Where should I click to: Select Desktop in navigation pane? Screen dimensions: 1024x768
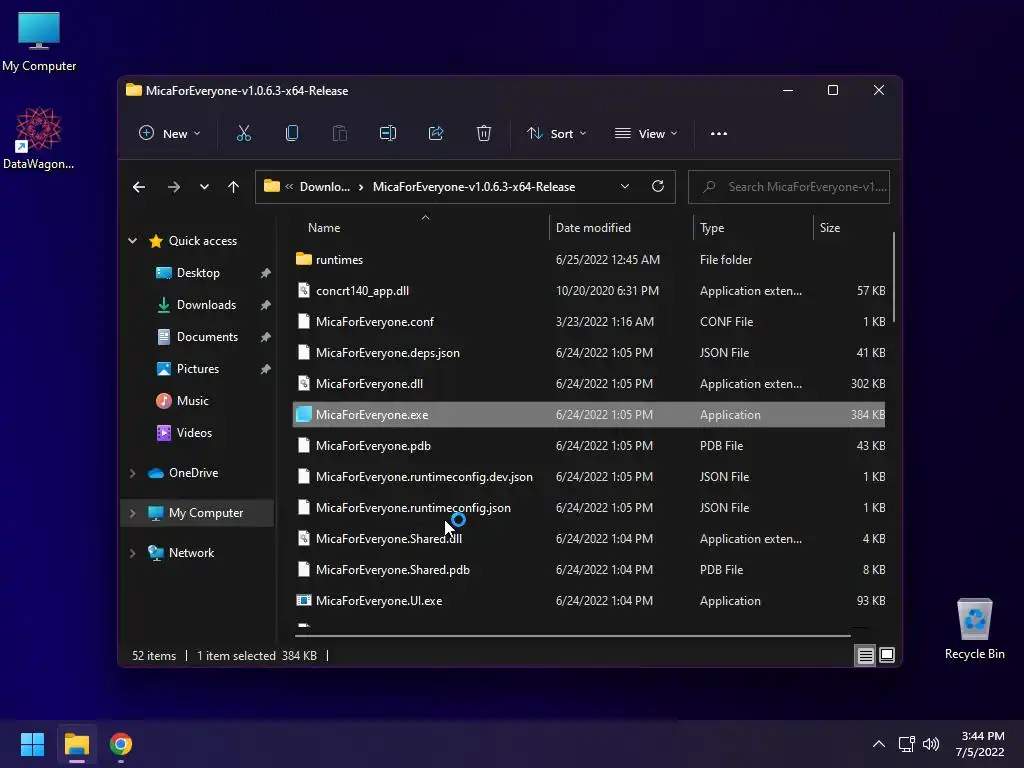[198, 273]
